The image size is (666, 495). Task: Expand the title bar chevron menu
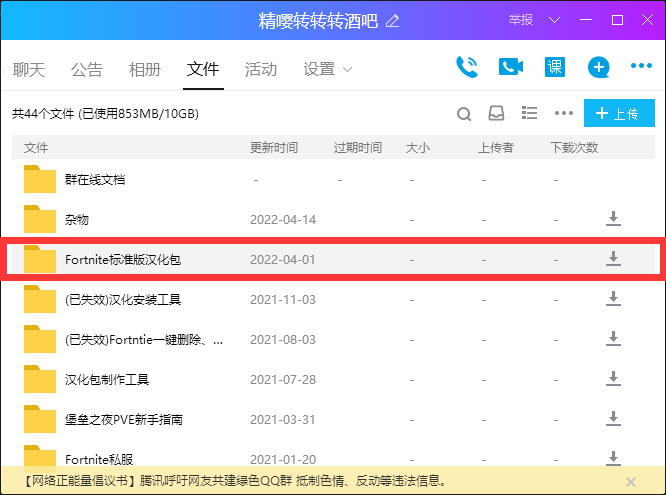[x=554, y=20]
